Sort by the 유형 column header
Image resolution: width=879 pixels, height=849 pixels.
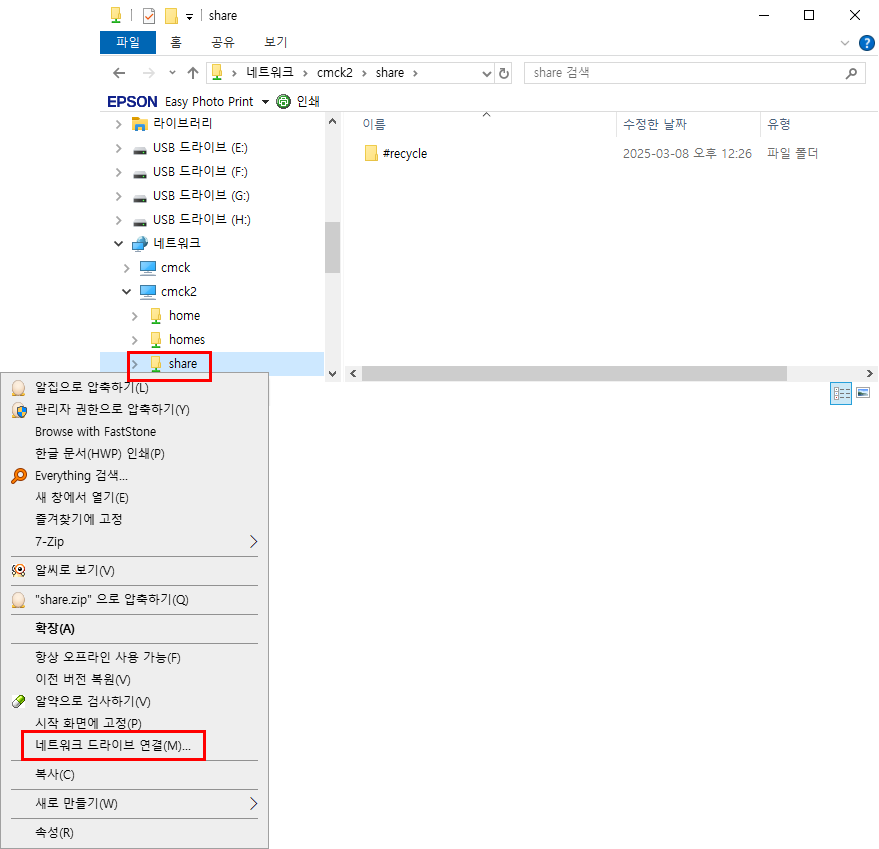779,124
